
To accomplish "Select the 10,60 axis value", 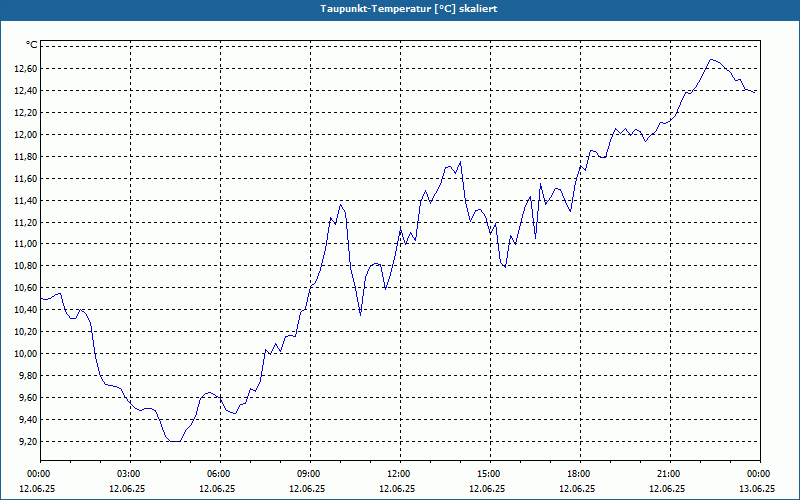I will pos(28,288).
